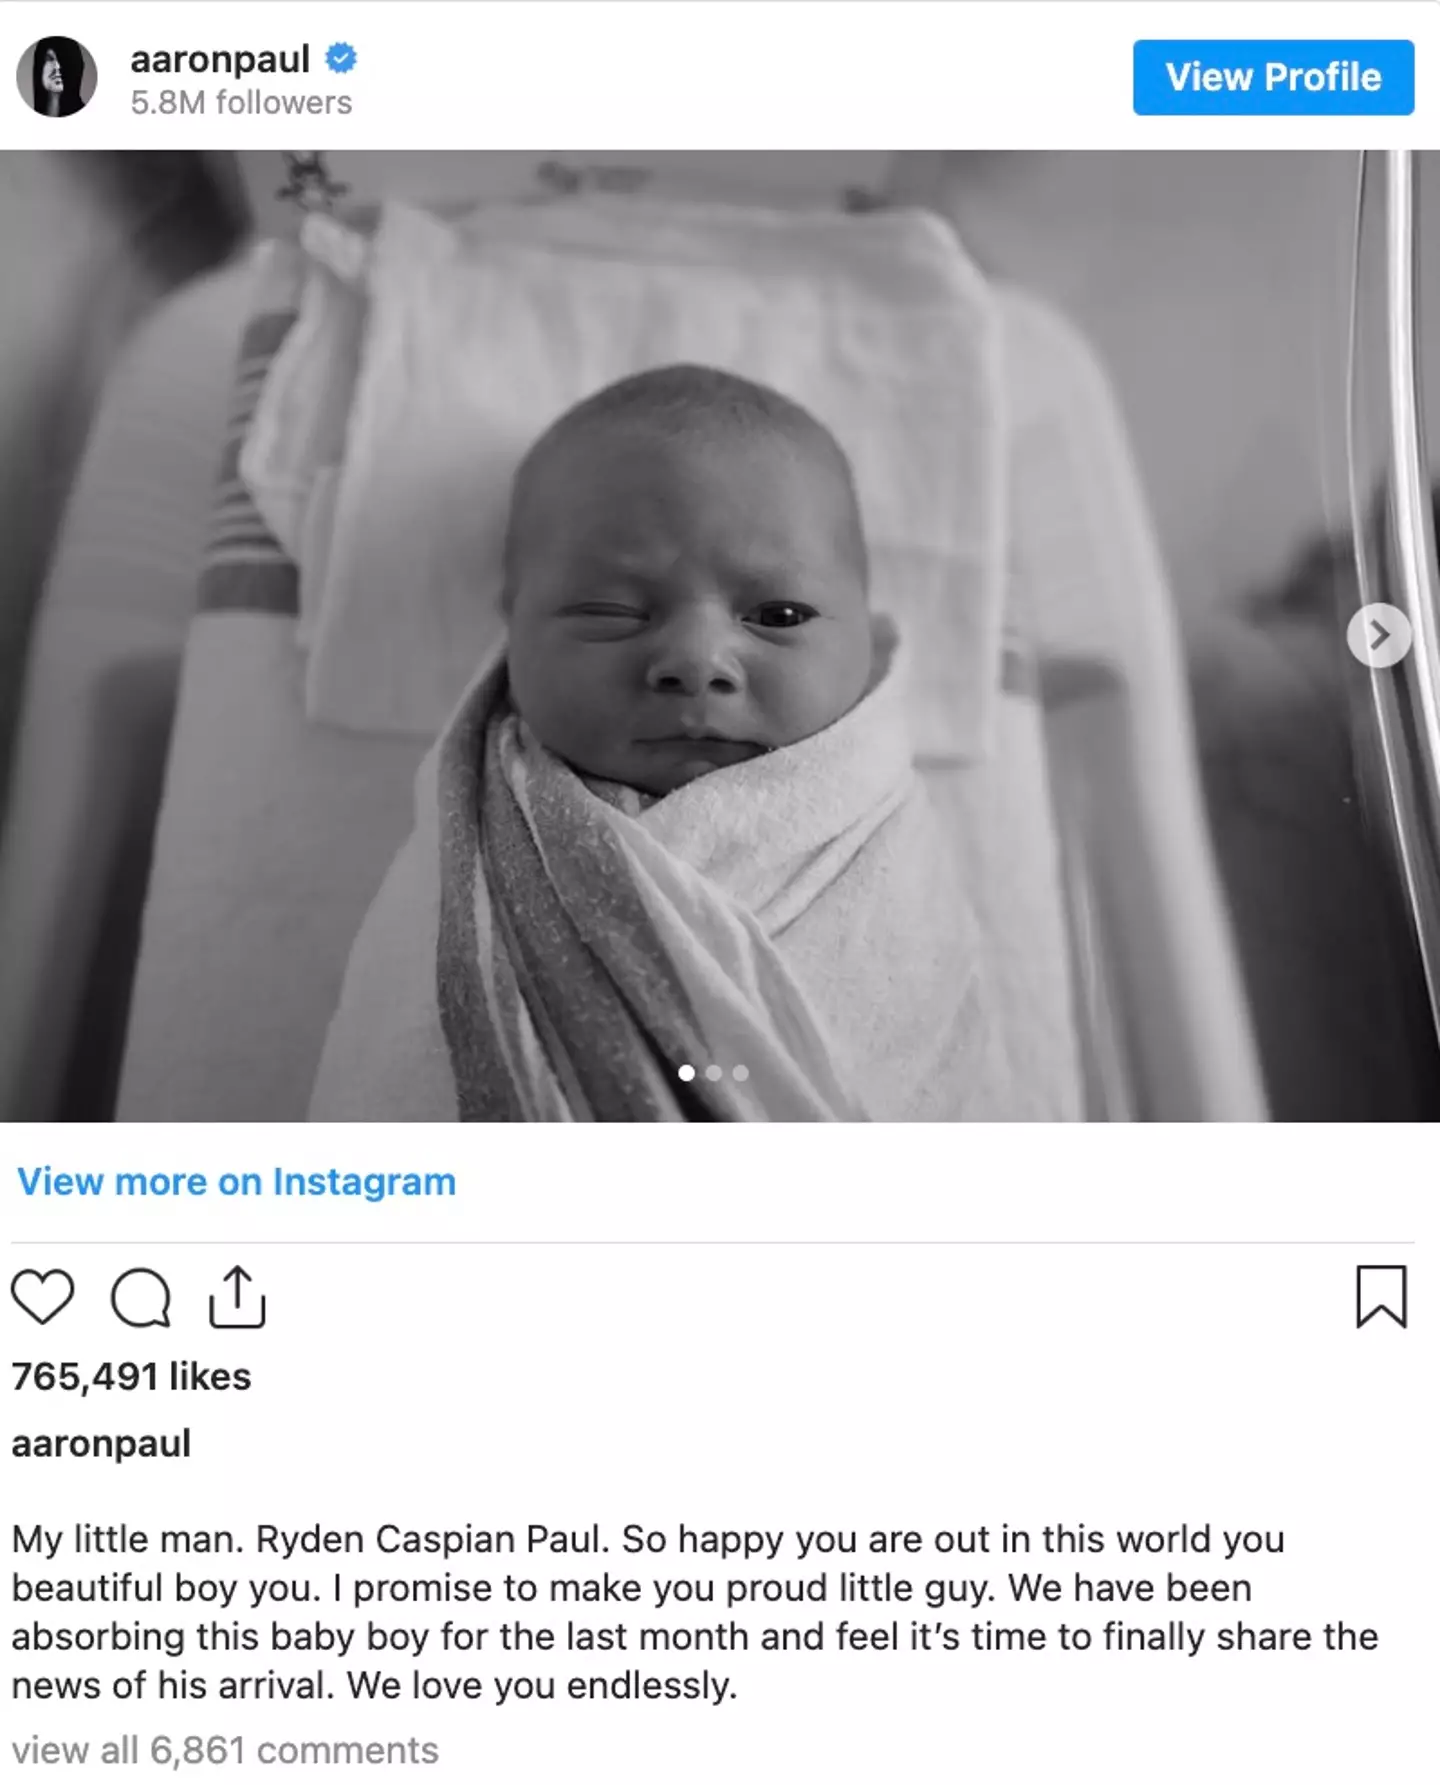The height and width of the screenshot is (1785, 1440).
Task: Open comments via speech bubble icon
Action: (140, 1298)
